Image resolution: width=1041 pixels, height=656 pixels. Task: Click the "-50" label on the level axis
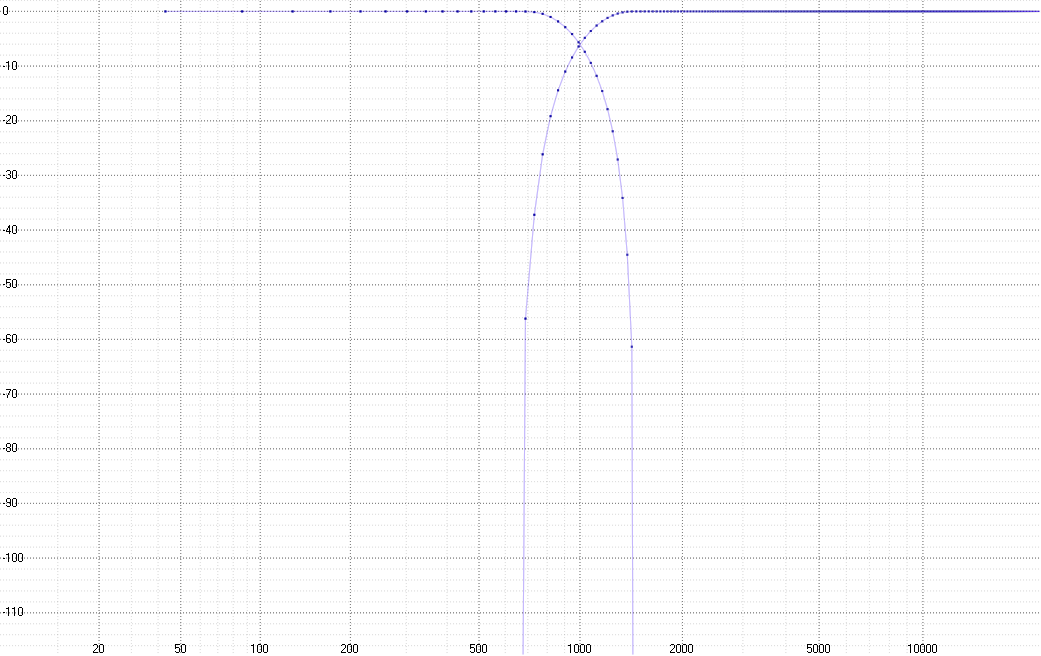pyautogui.click(x=9, y=284)
